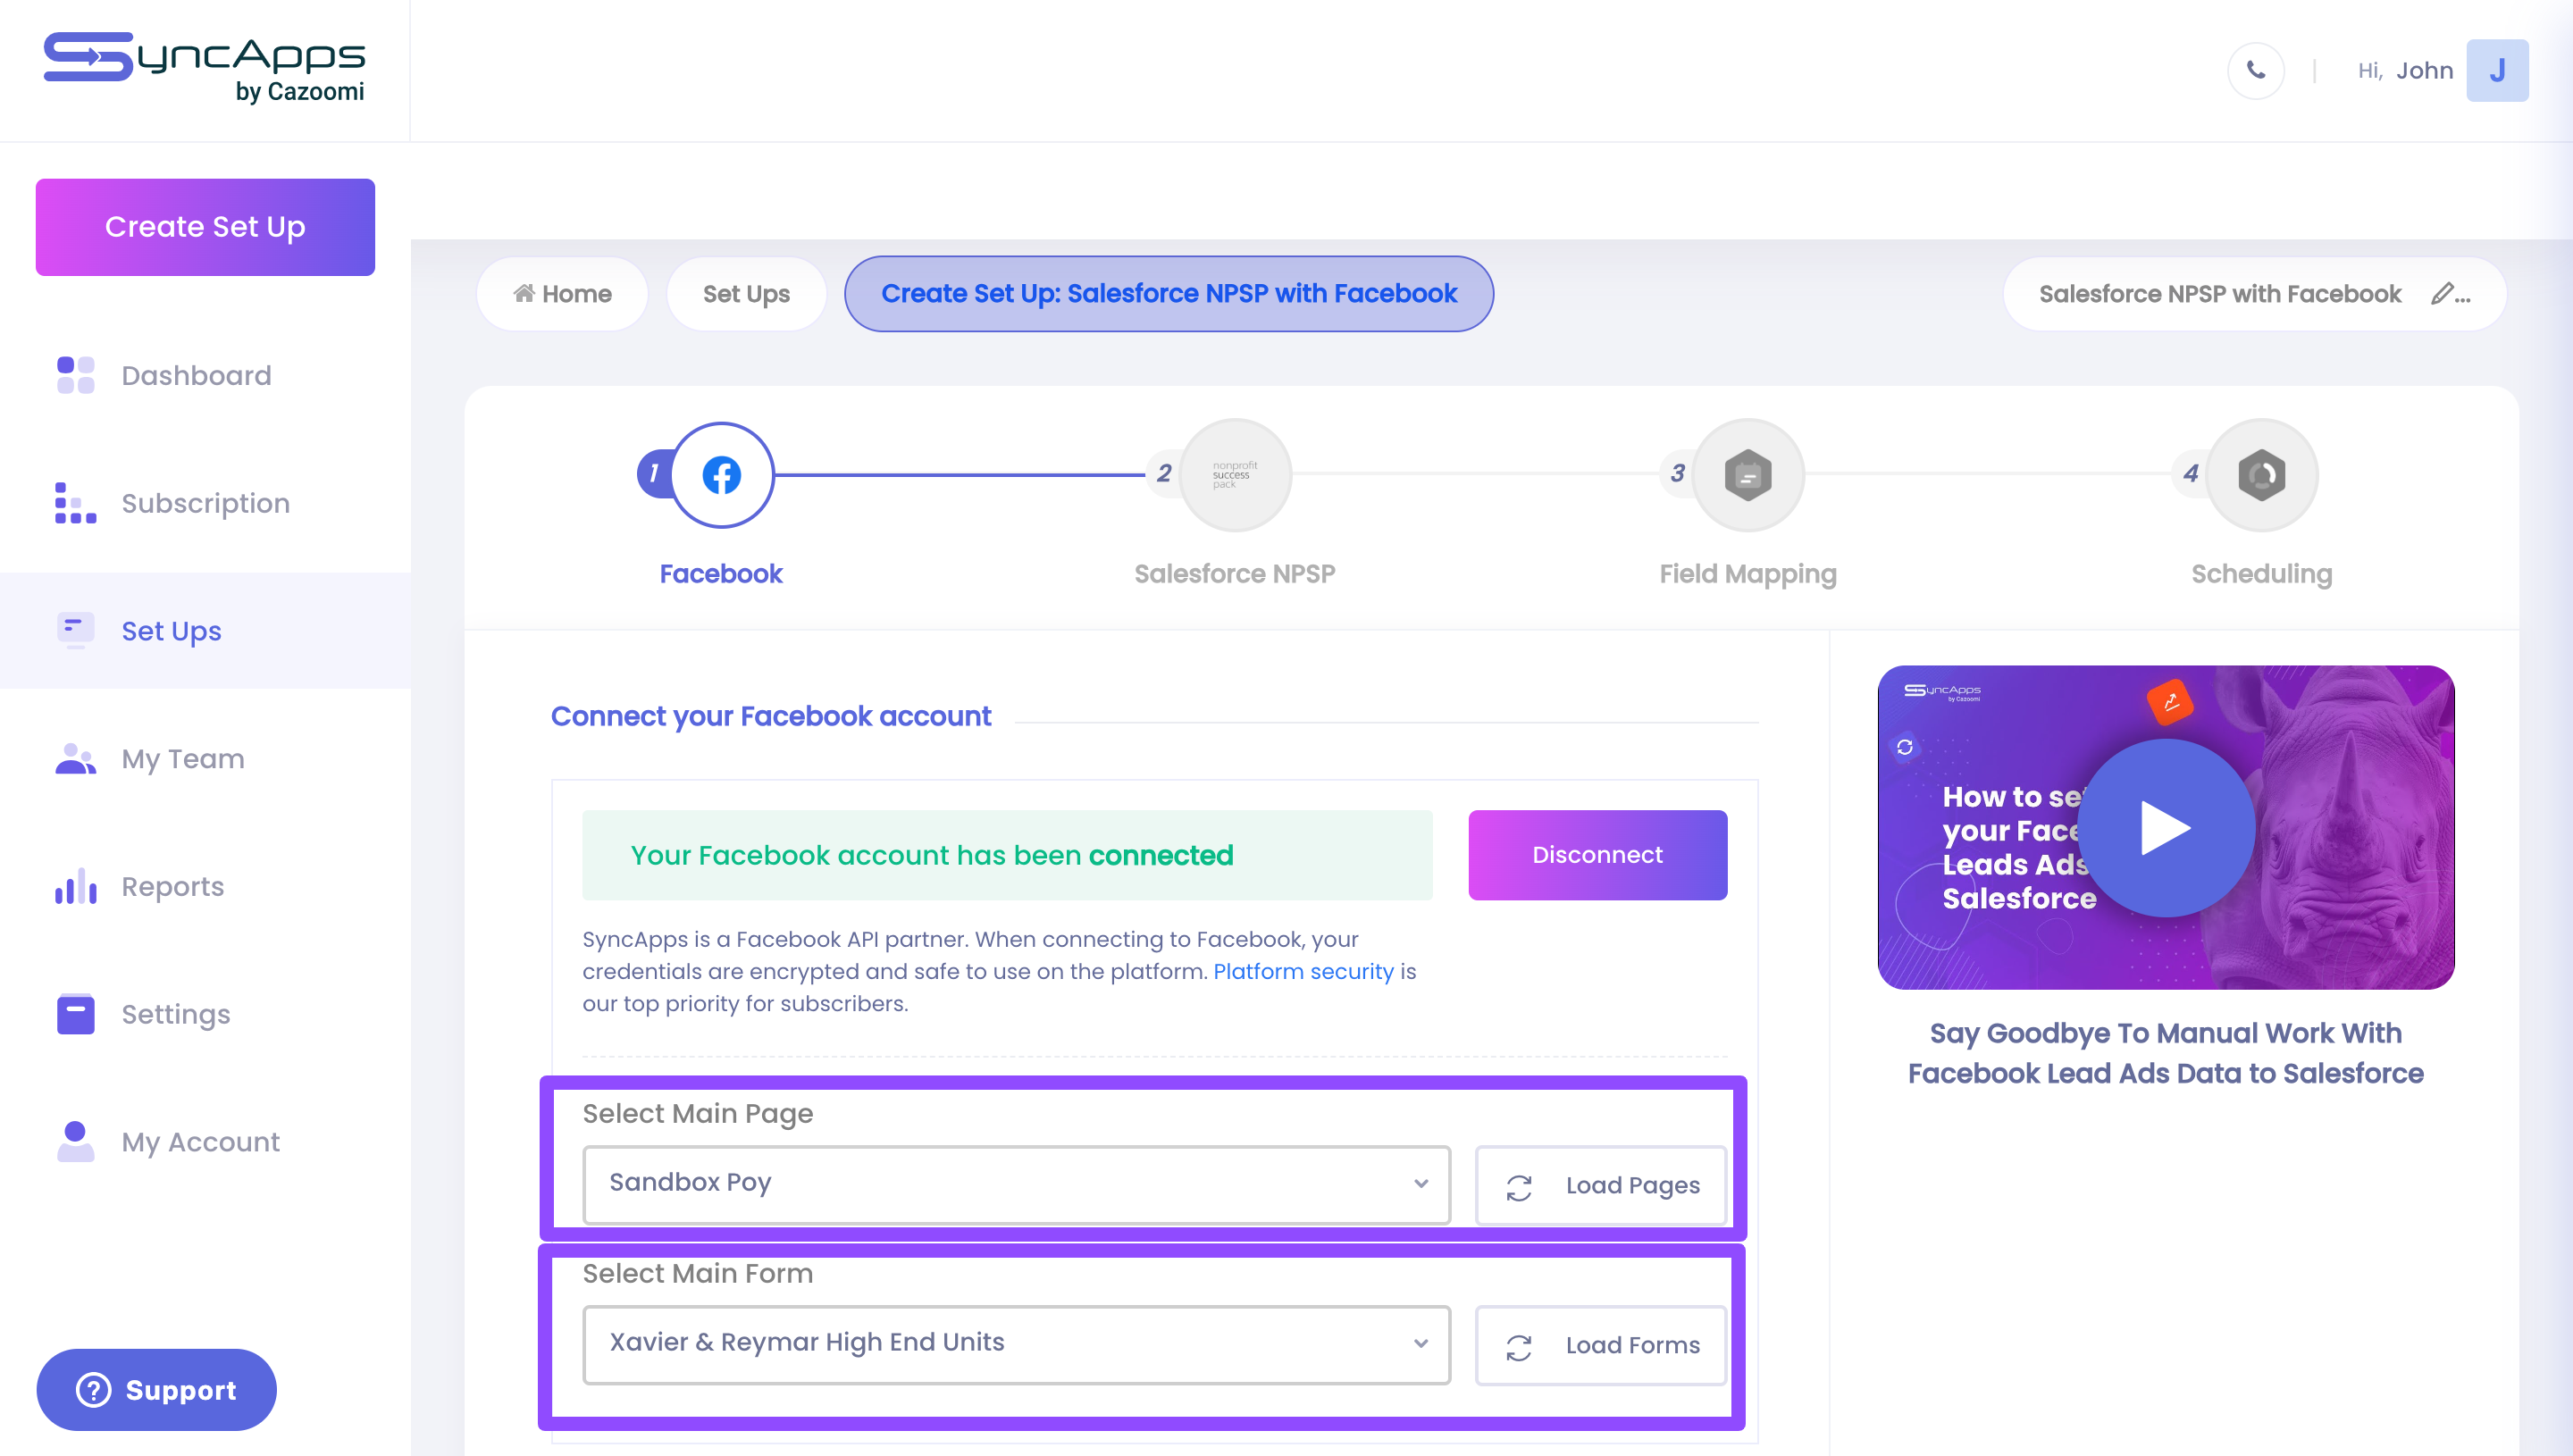This screenshot has width=2573, height=1456.
Task: Play the Facebook Lead Ads tutorial video
Action: [2166, 828]
